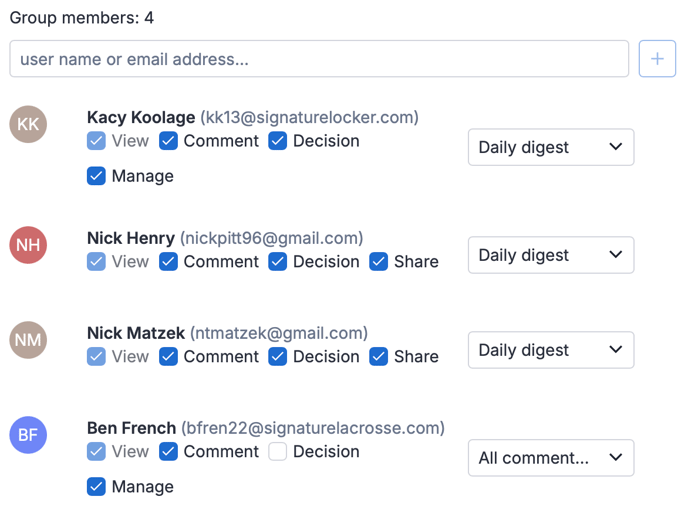The width and height of the screenshot is (688, 510).
Task: Click Ben French's member name
Action: [131, 428]
